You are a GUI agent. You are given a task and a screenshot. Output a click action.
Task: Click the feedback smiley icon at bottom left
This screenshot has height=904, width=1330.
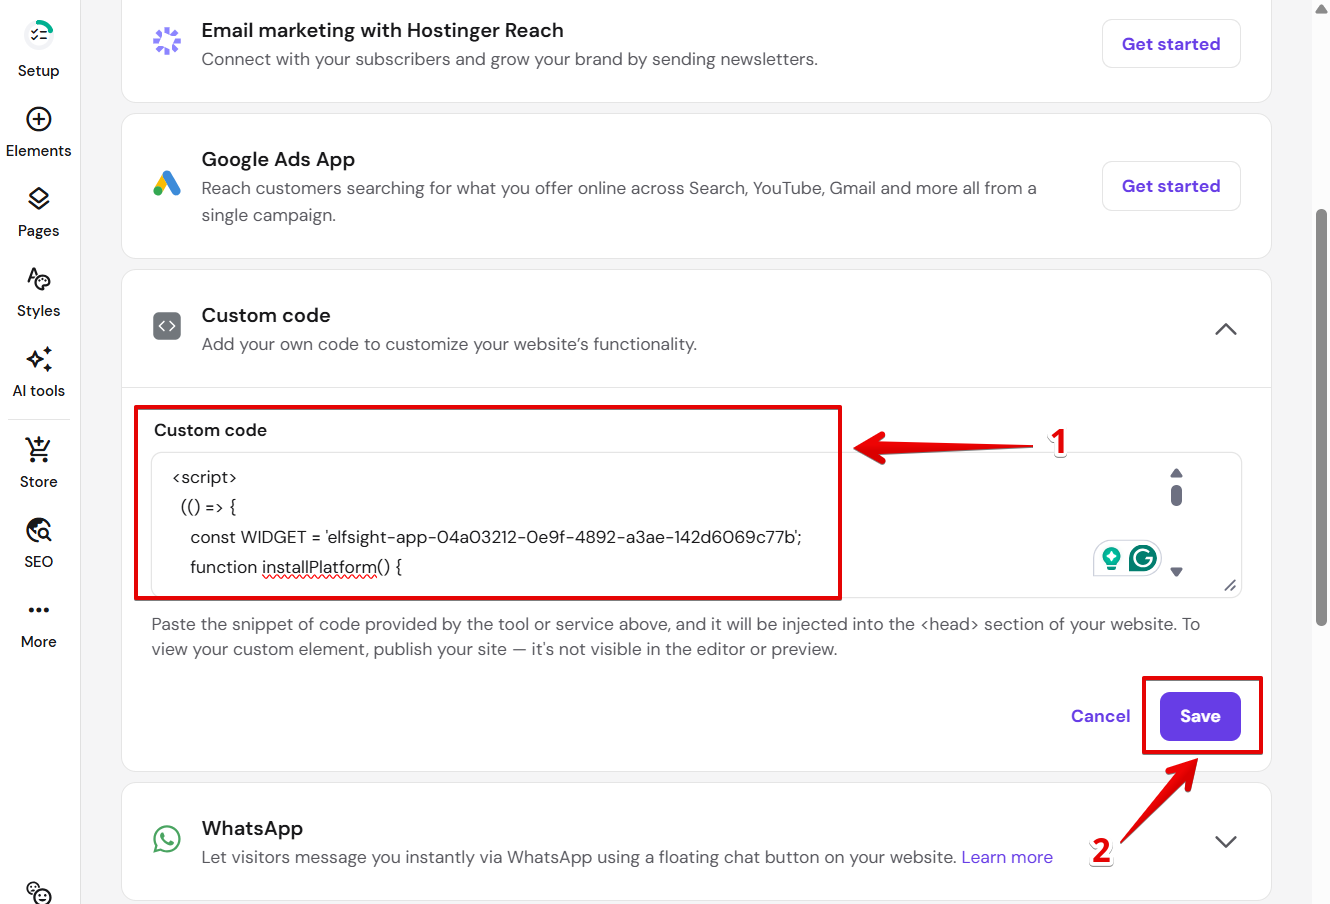[38, 892]
